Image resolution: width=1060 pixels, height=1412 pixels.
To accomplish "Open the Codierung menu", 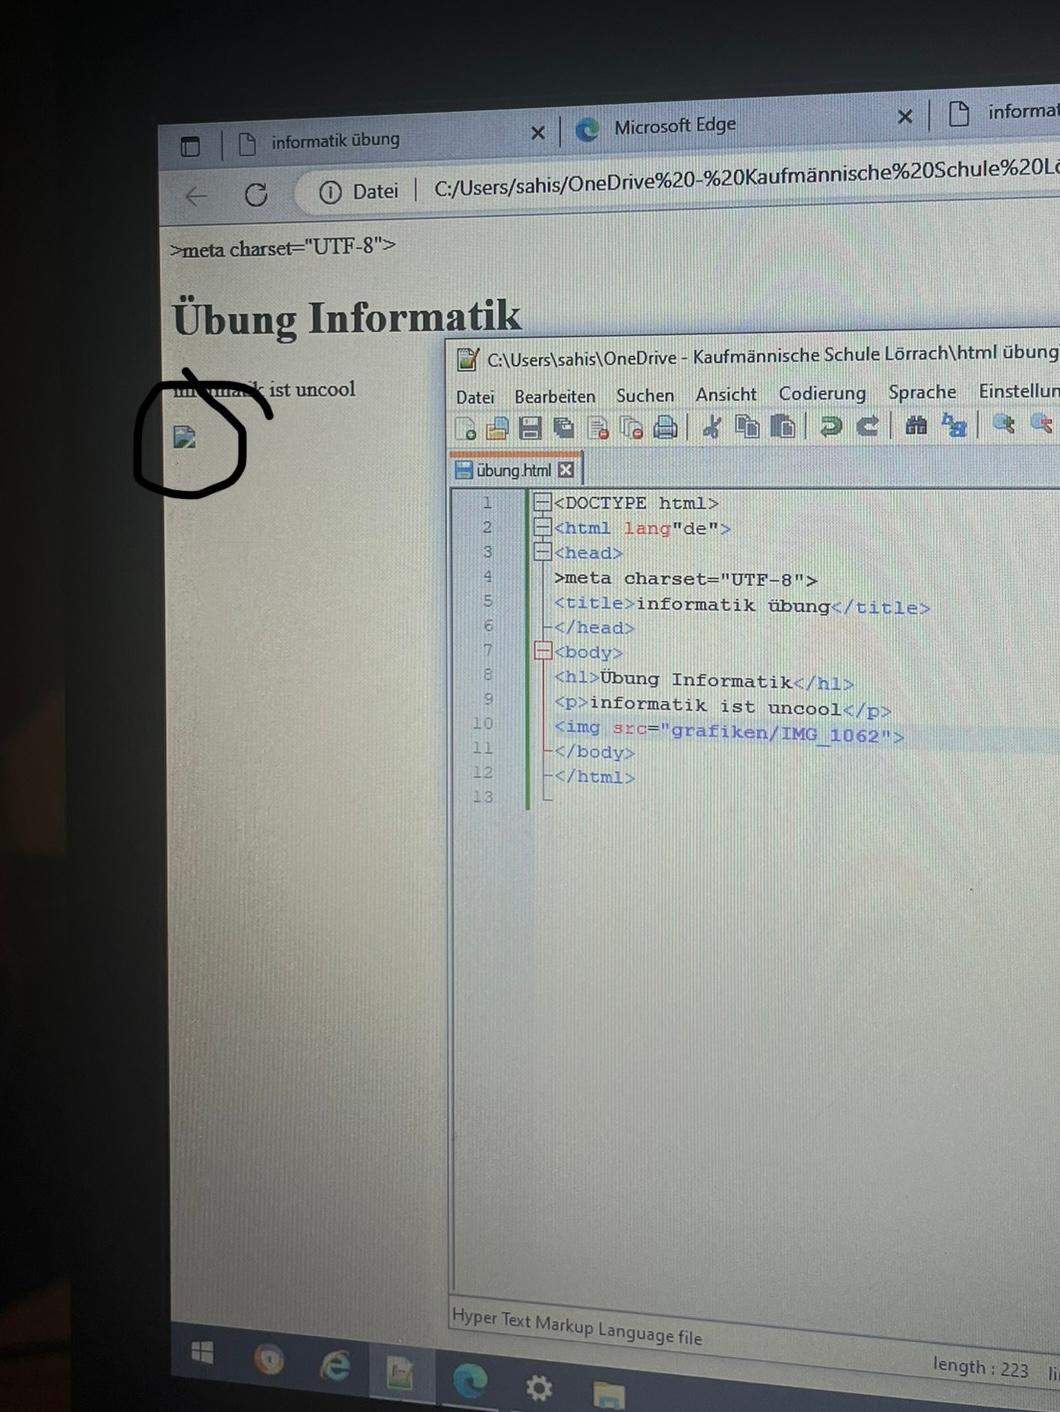I will tap(821, 394).
